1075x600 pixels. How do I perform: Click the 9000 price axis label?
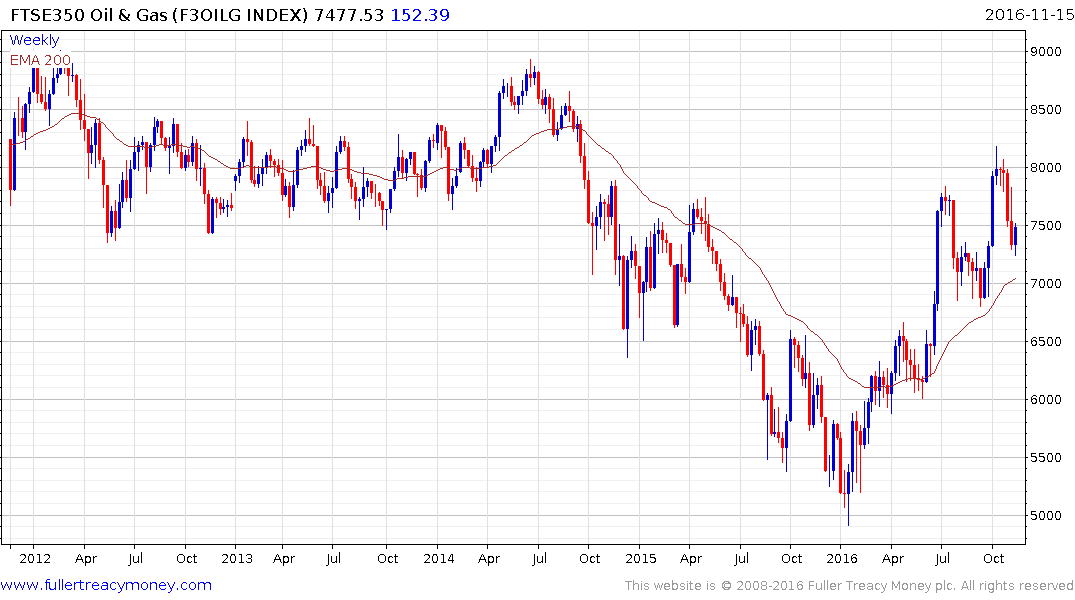[1046, 51]
